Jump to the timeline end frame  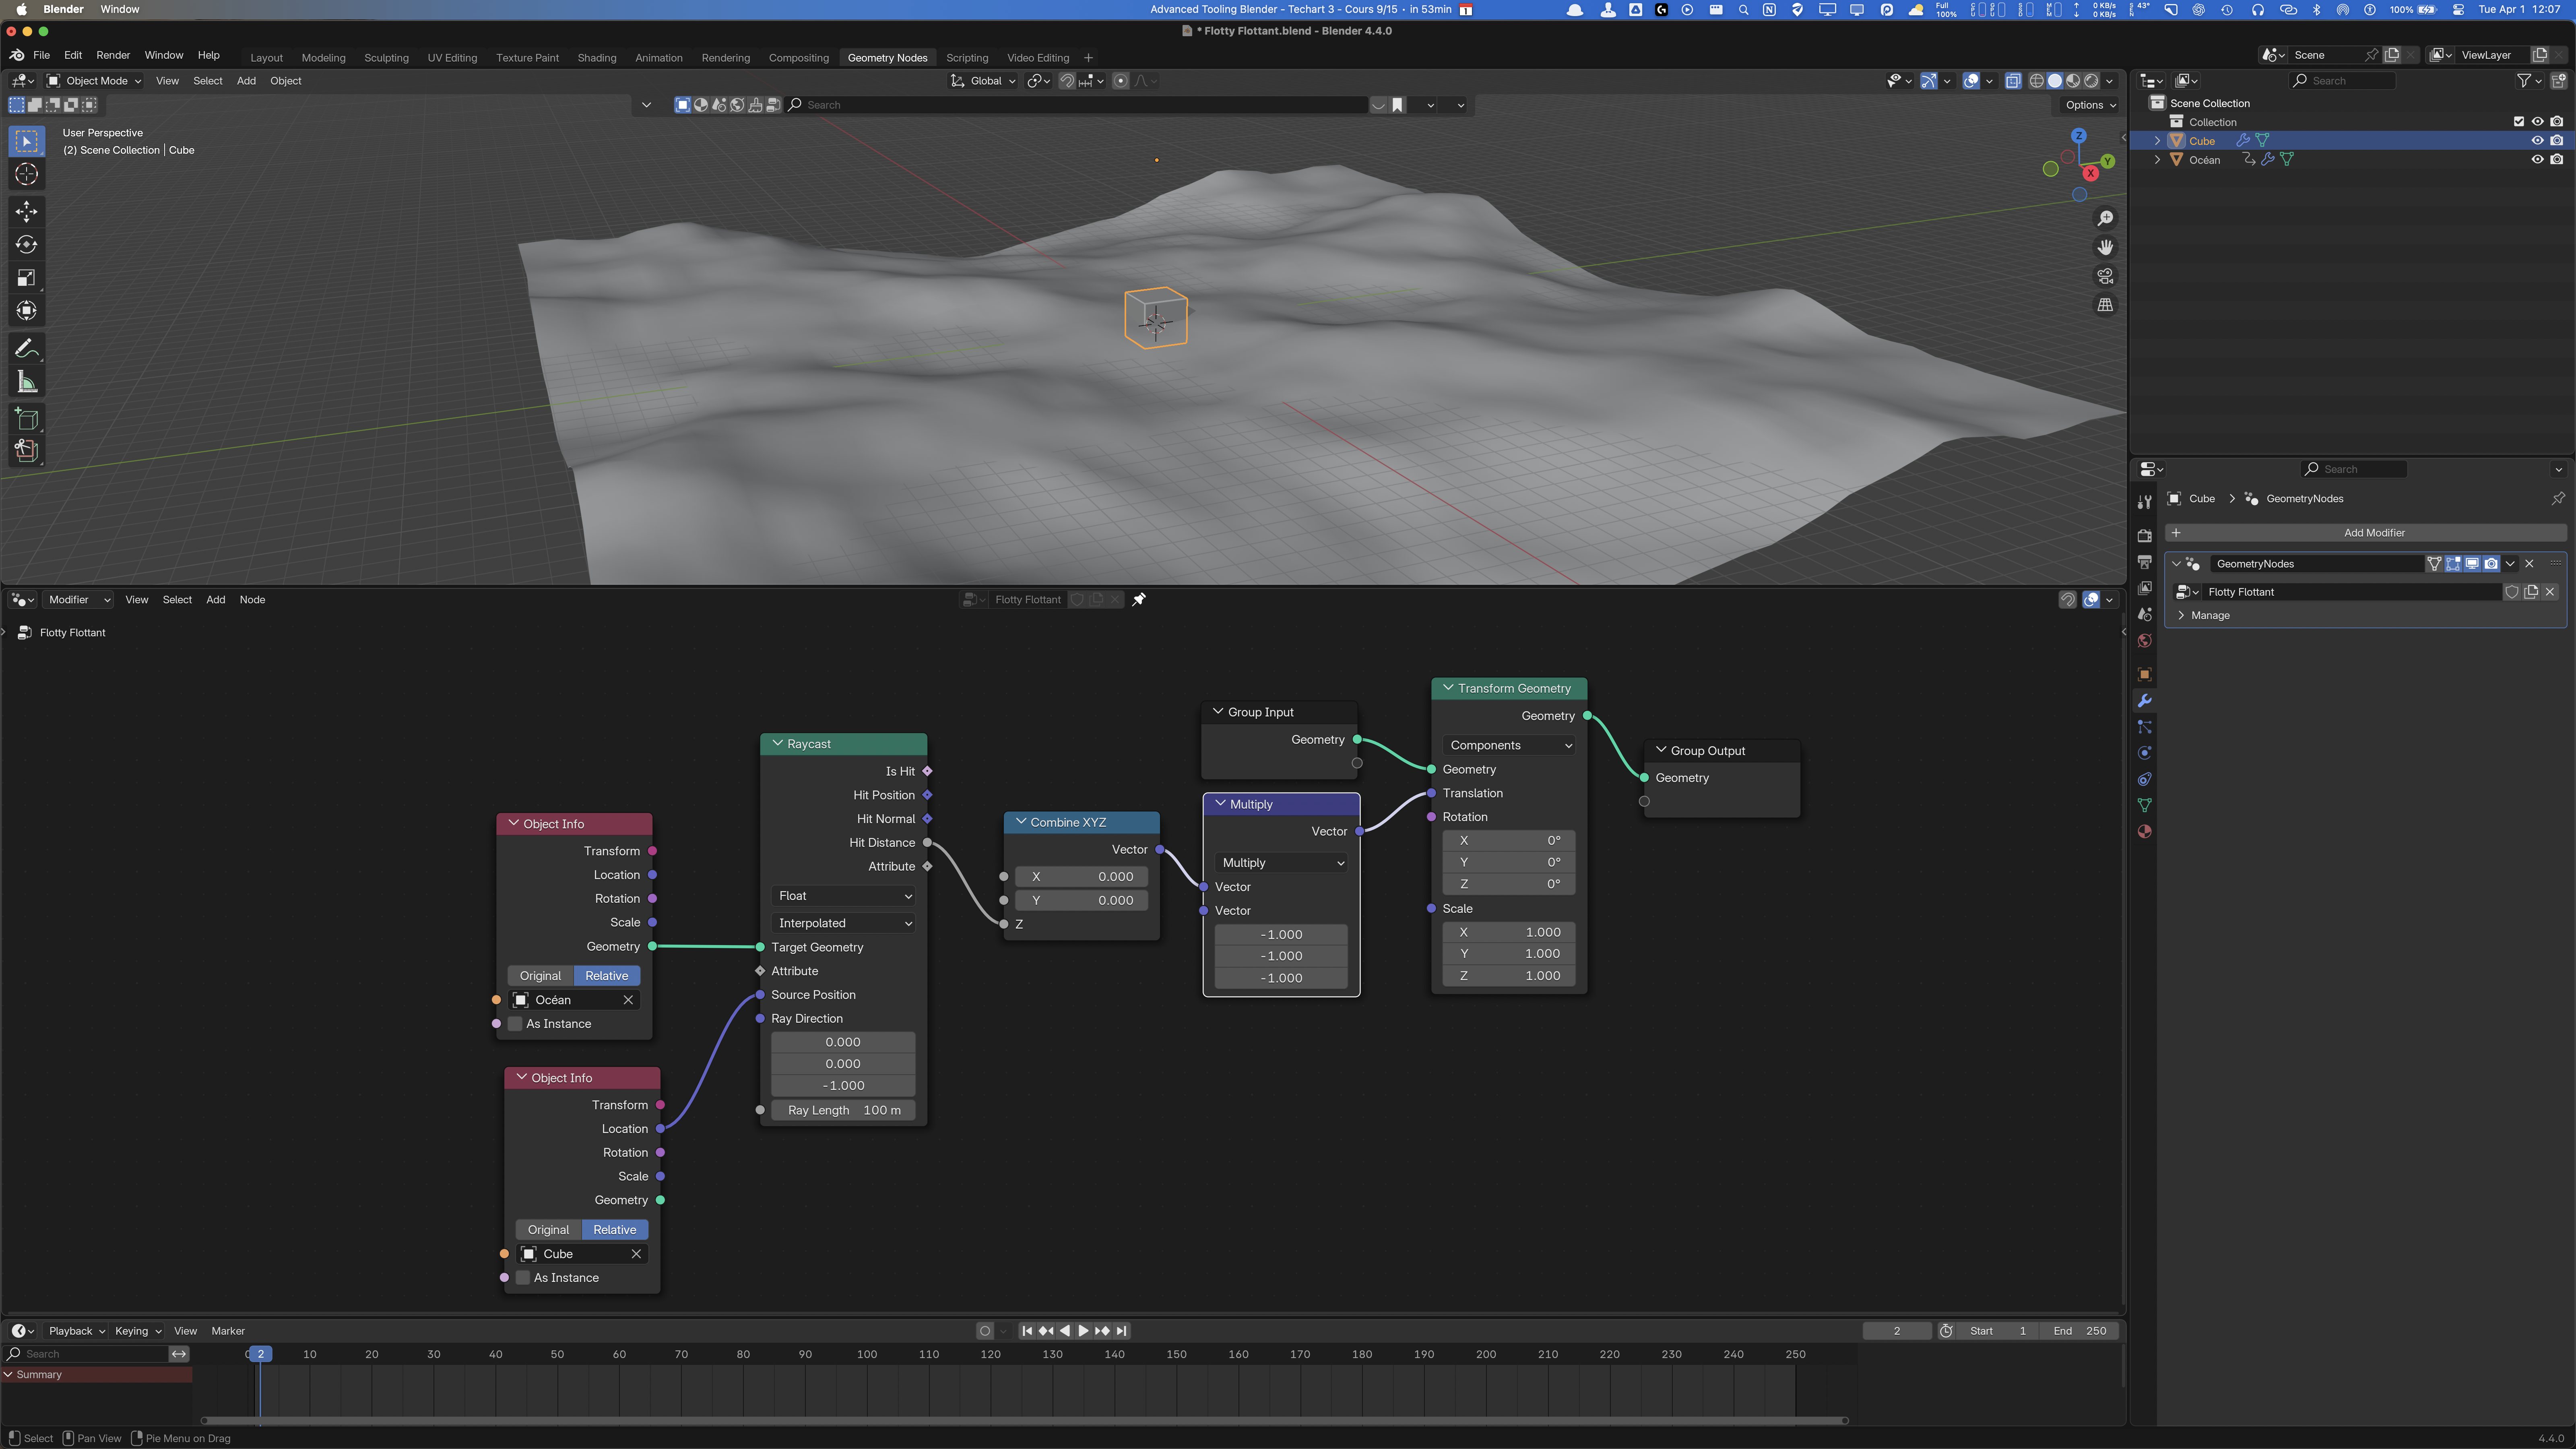(x=1121, y=1331)
